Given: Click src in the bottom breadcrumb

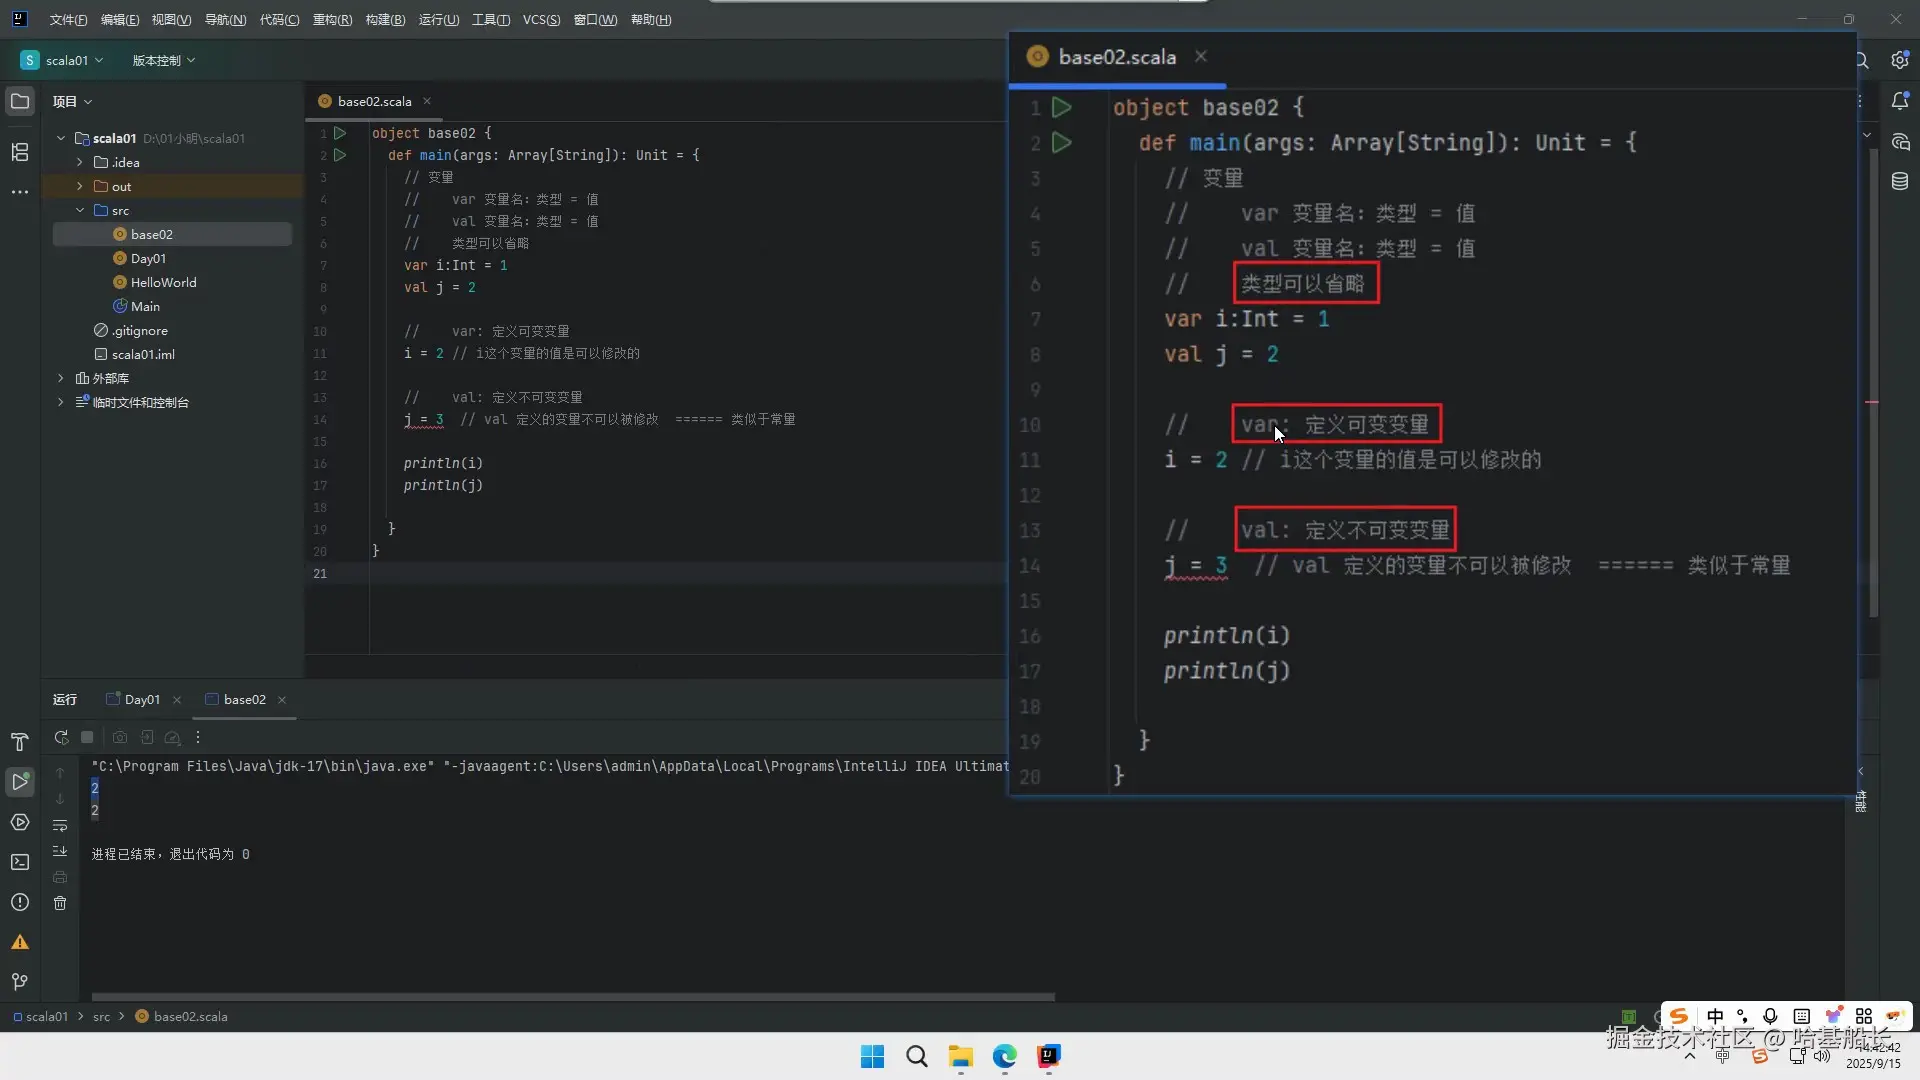Looking at the screenshot, I should (101, 1016).
